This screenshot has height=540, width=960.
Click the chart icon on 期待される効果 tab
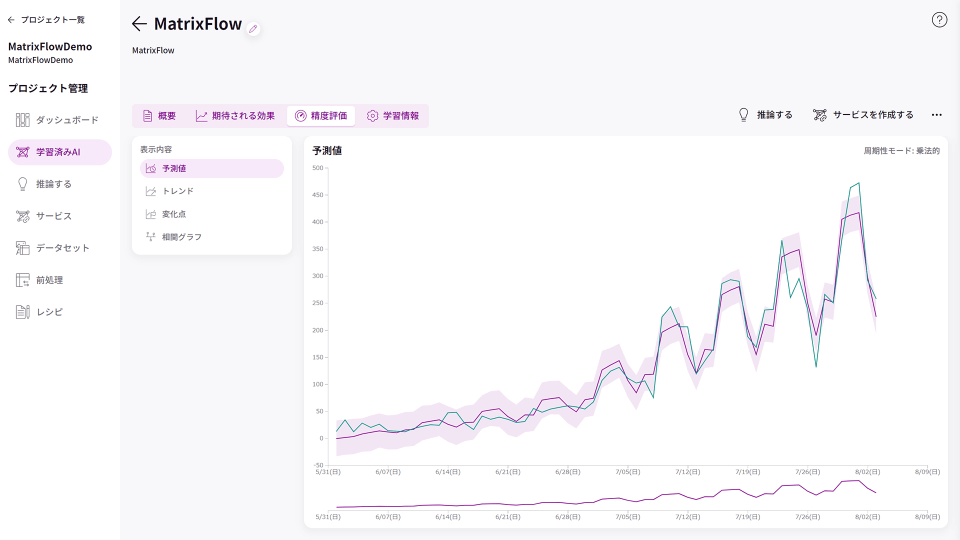[201, 116]
